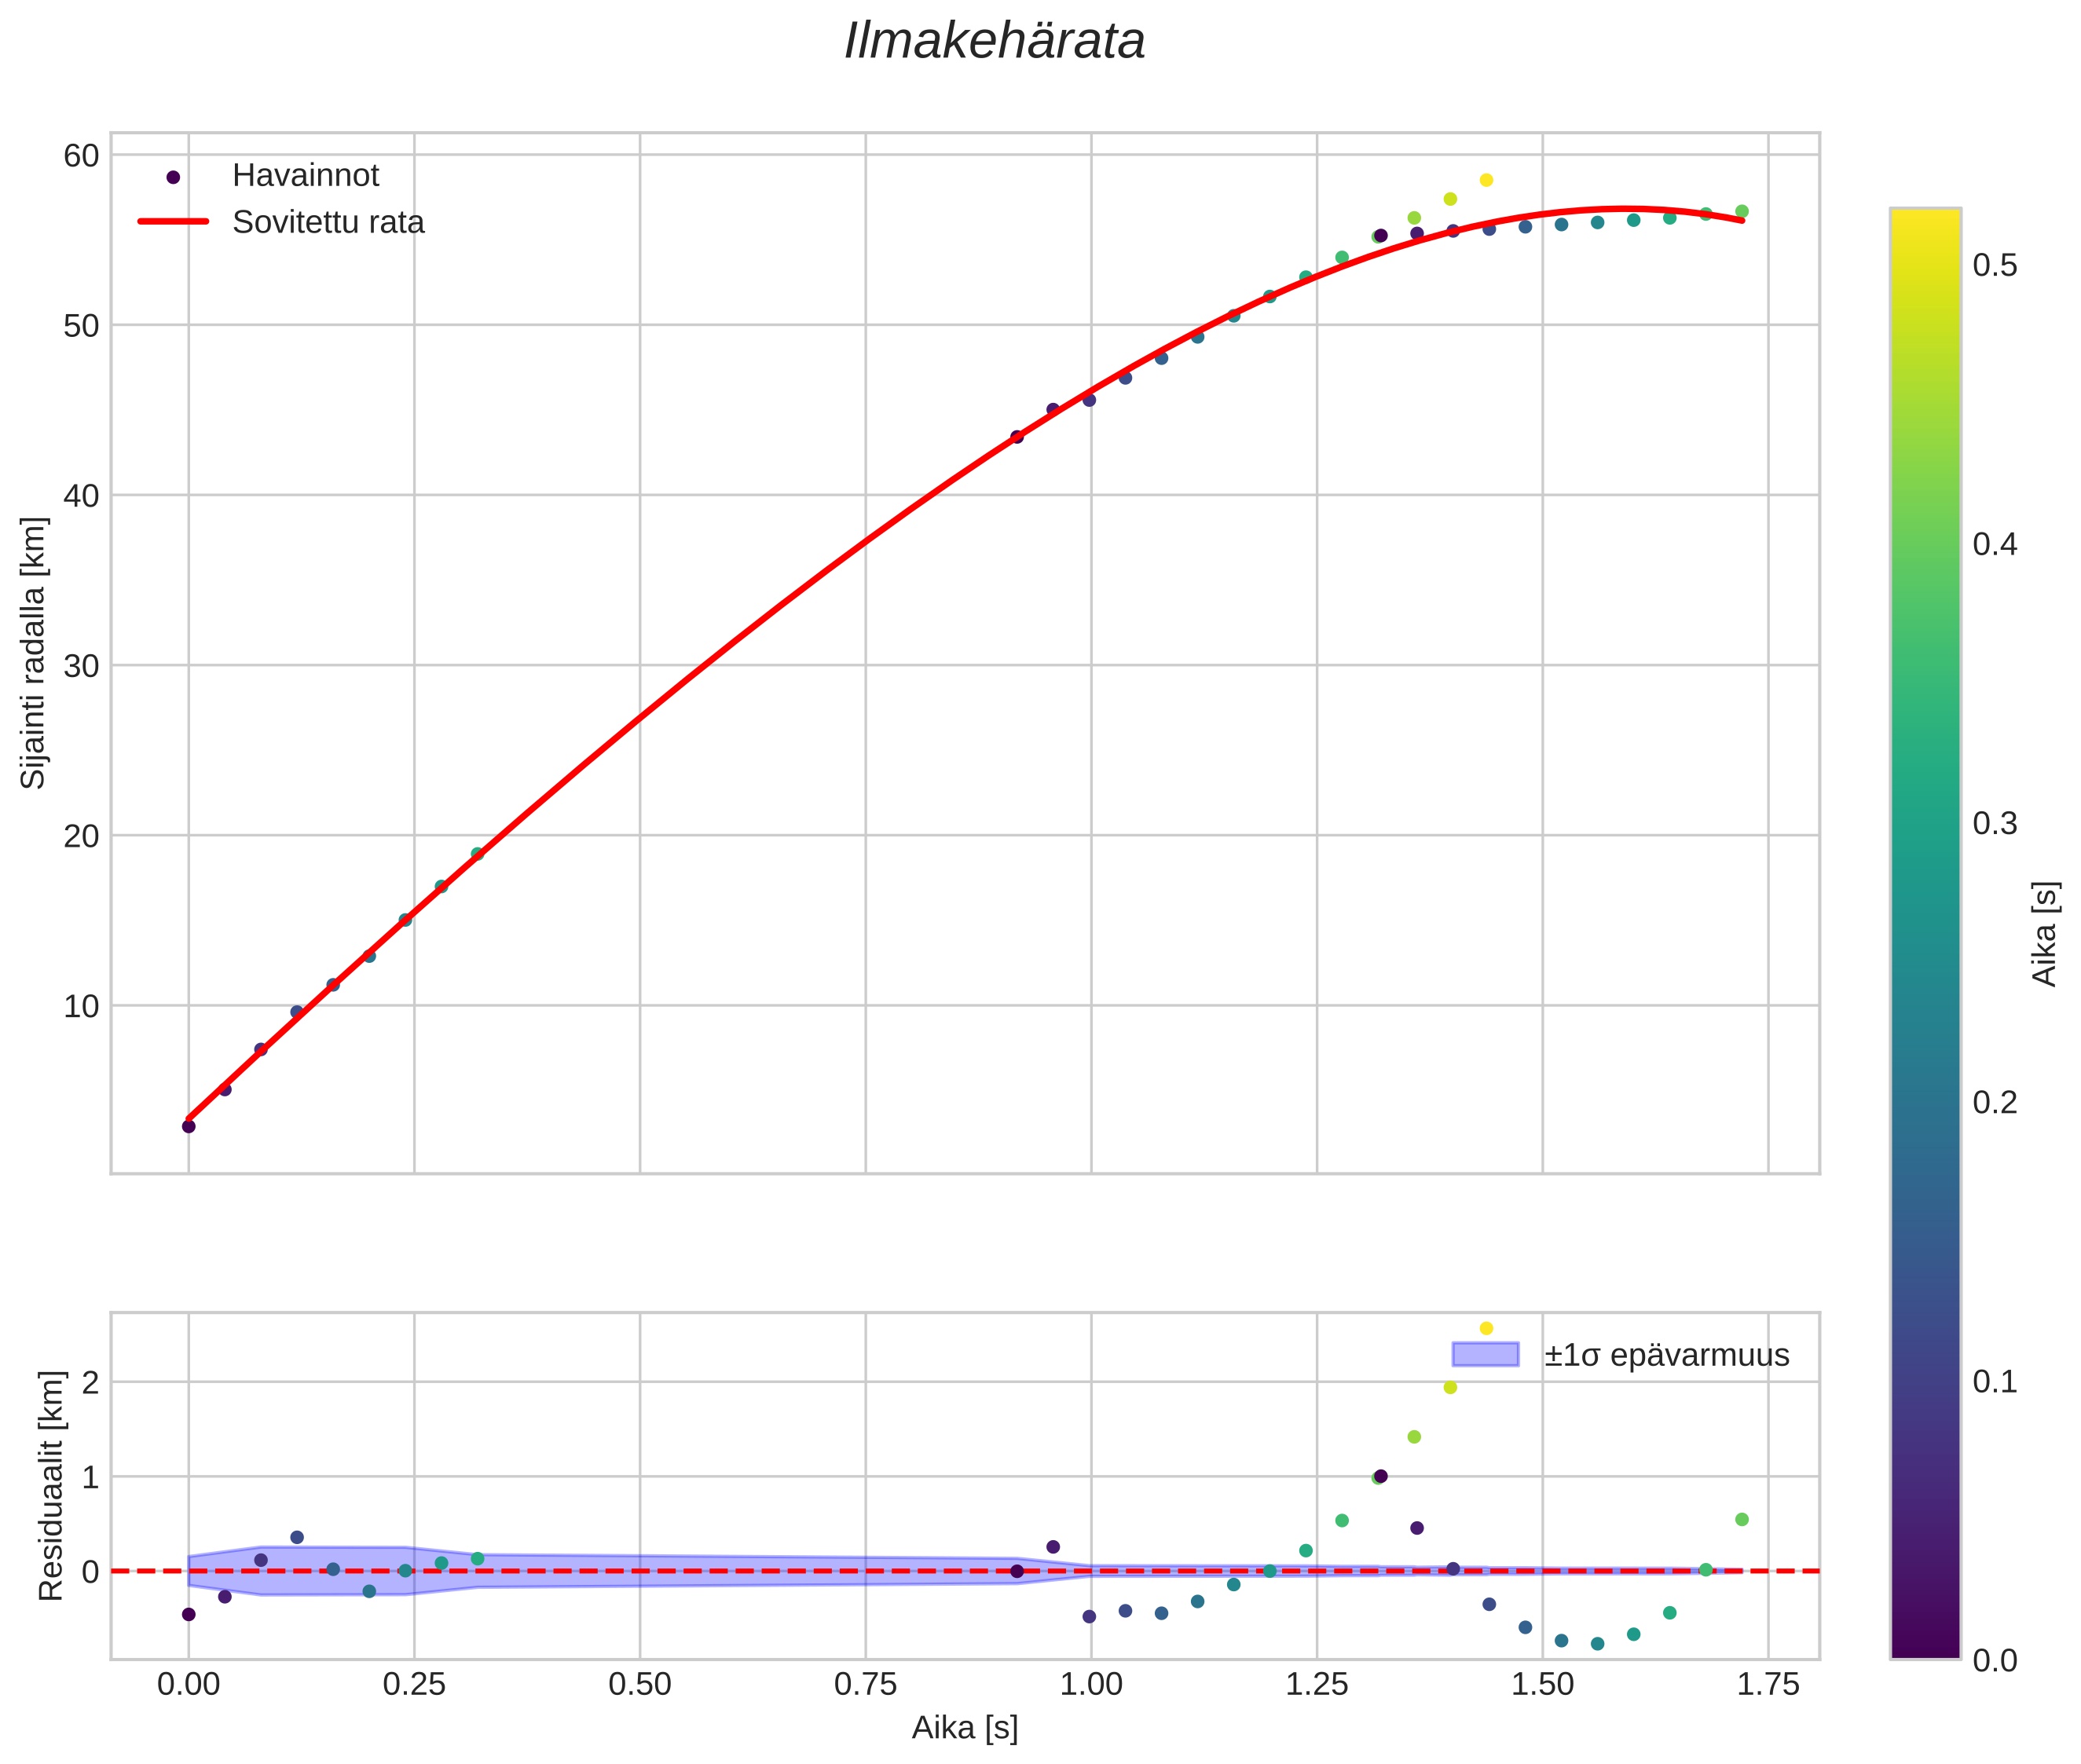Click the 60 tick label on y-axis
2081x1764 pixels.
[x=81, y=156]
